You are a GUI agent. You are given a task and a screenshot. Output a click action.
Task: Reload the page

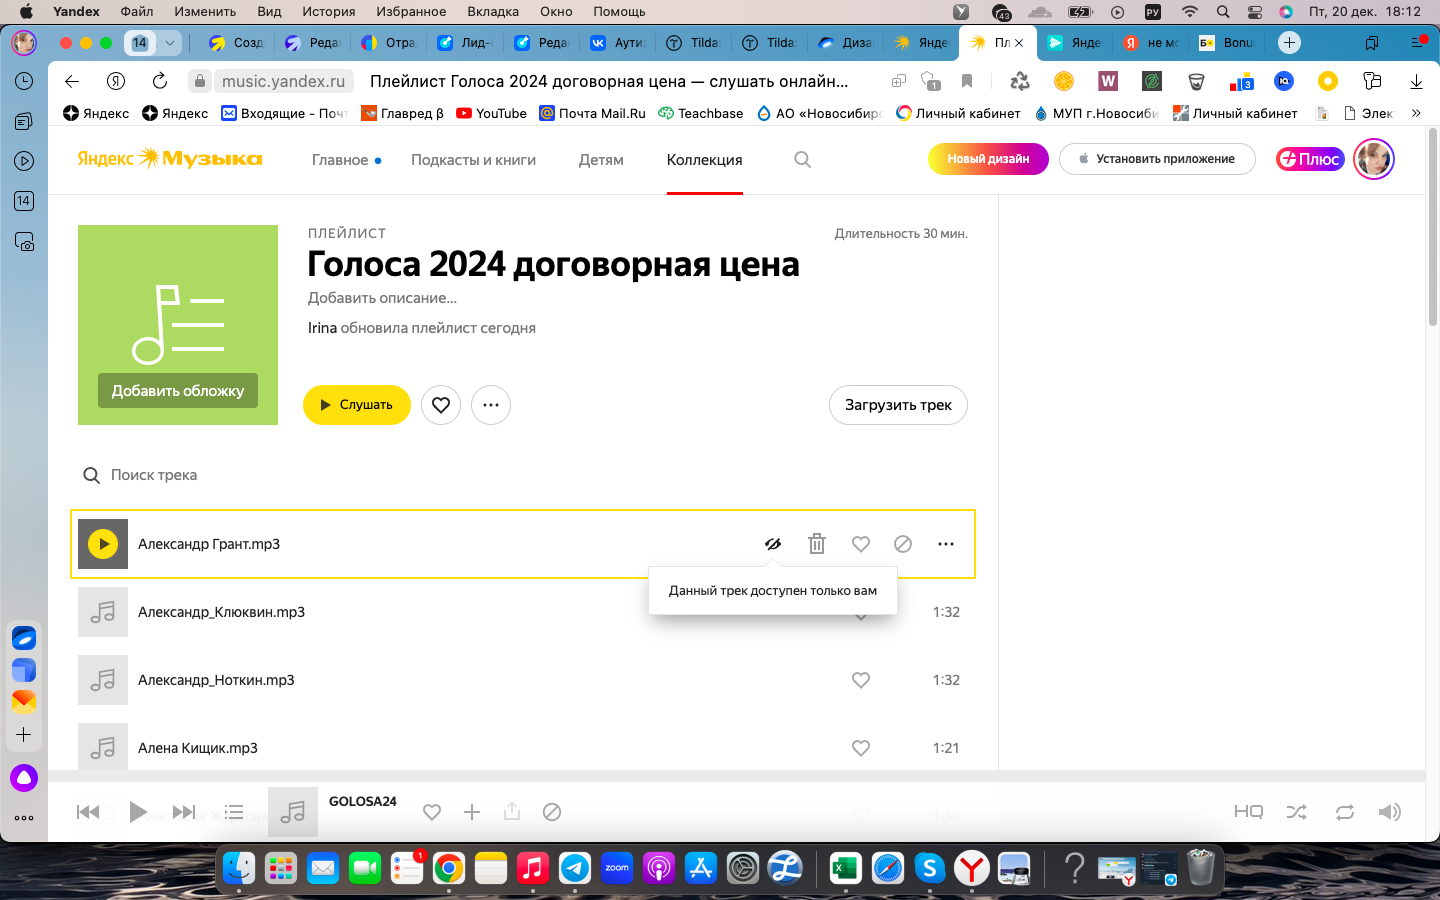coord(160,81)
